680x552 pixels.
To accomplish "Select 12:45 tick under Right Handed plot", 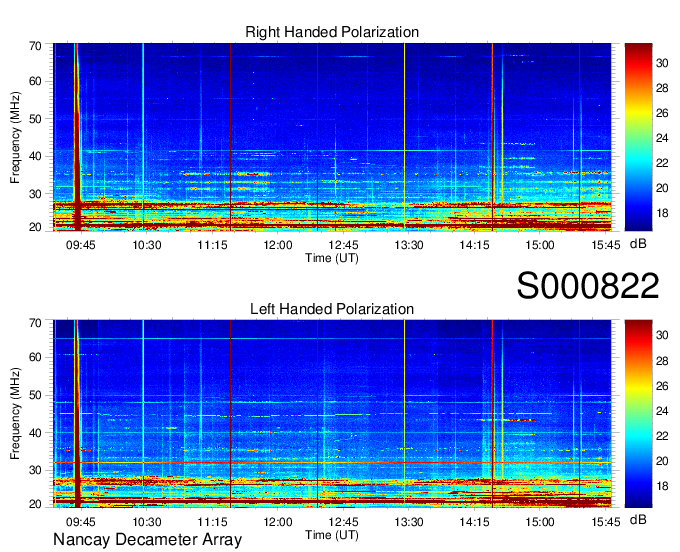I will 343,245.
